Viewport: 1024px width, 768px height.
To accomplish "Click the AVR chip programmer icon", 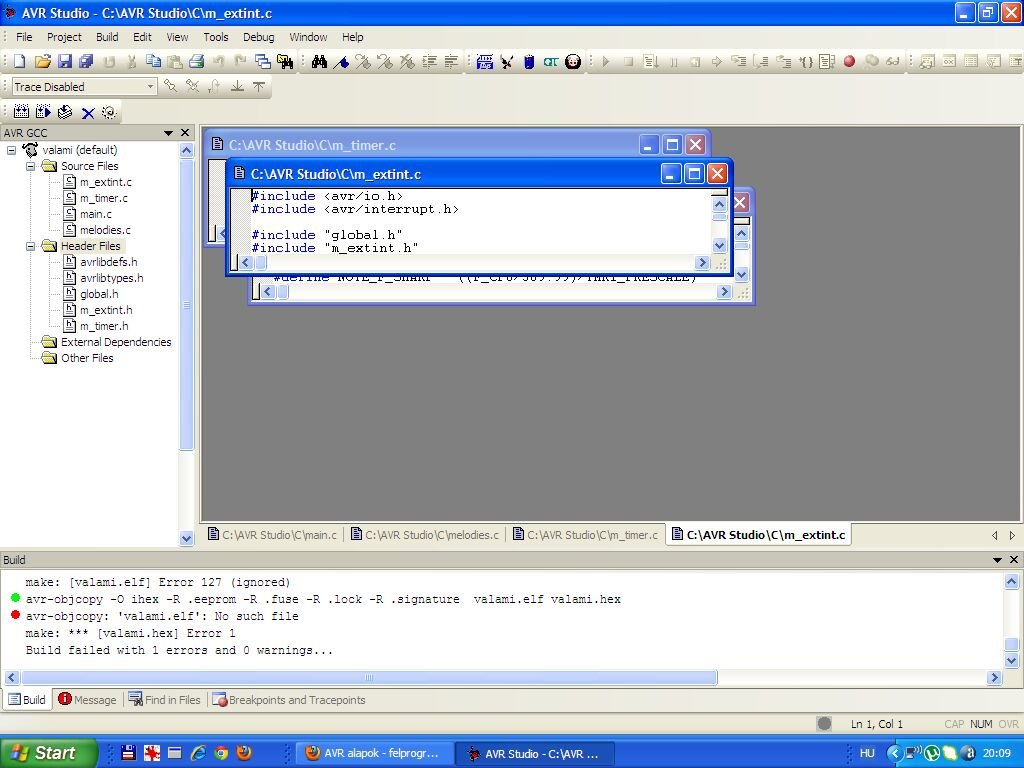I will click(485, 61).
